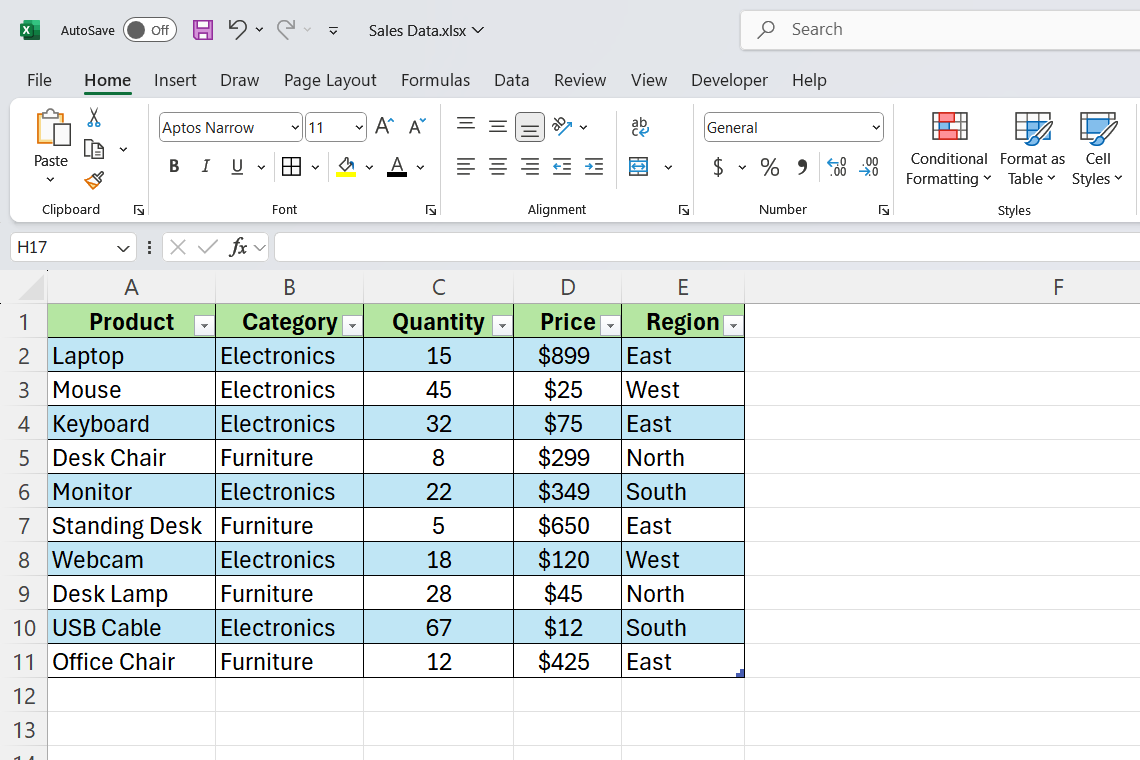
Task: Click the Orientation text angle icon
Action: [562, 127]
